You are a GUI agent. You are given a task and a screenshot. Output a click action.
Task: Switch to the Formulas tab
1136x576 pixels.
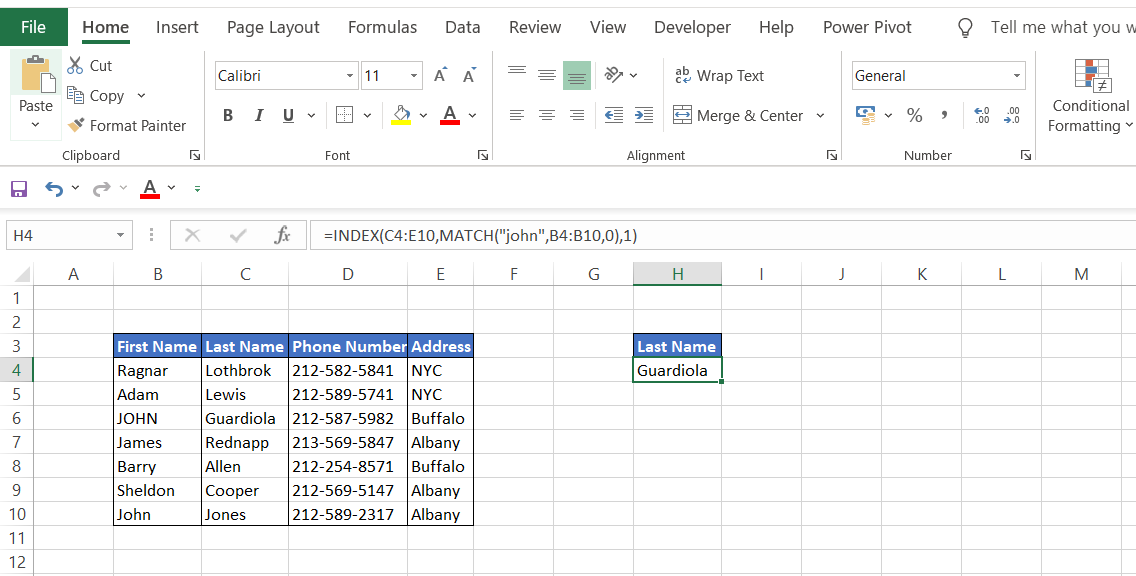point(382,28)
